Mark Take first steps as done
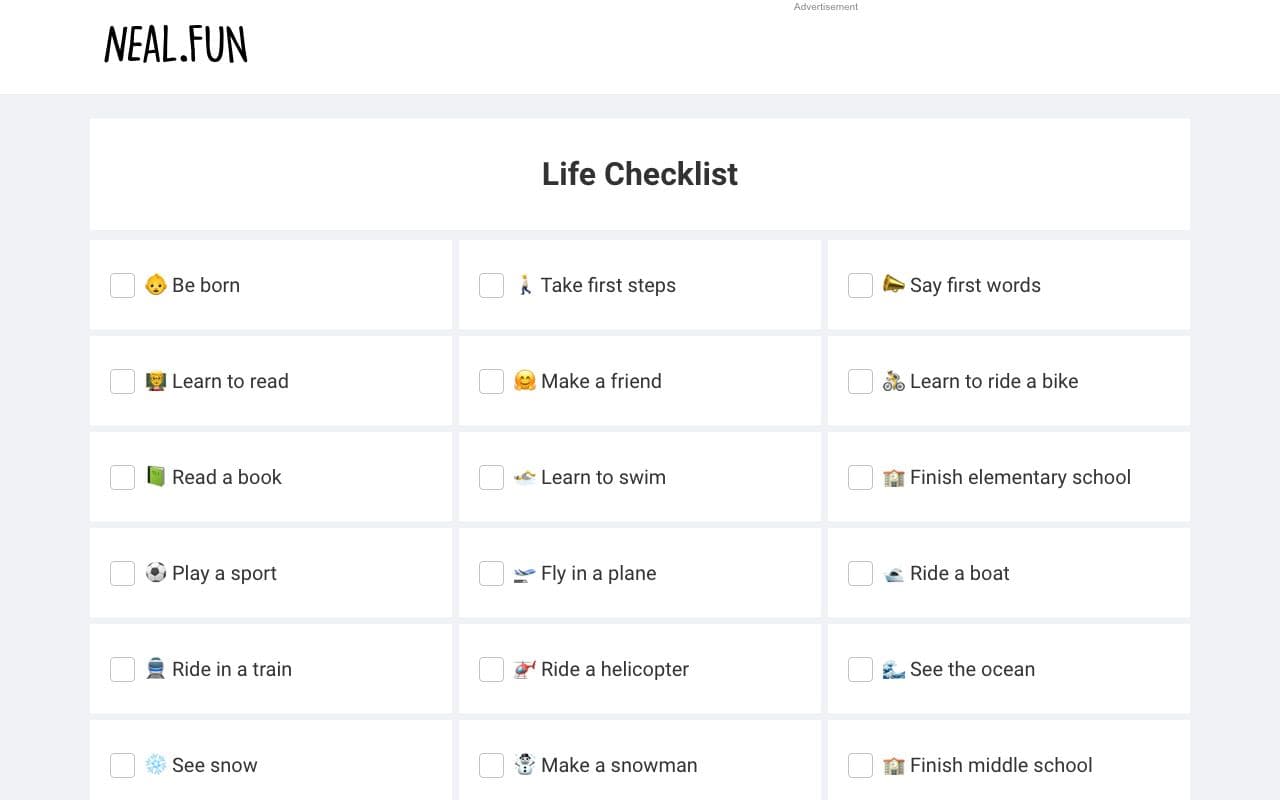Image resolution: width=1280 pixels, height=800 pixels. click(x=491, y=285)
